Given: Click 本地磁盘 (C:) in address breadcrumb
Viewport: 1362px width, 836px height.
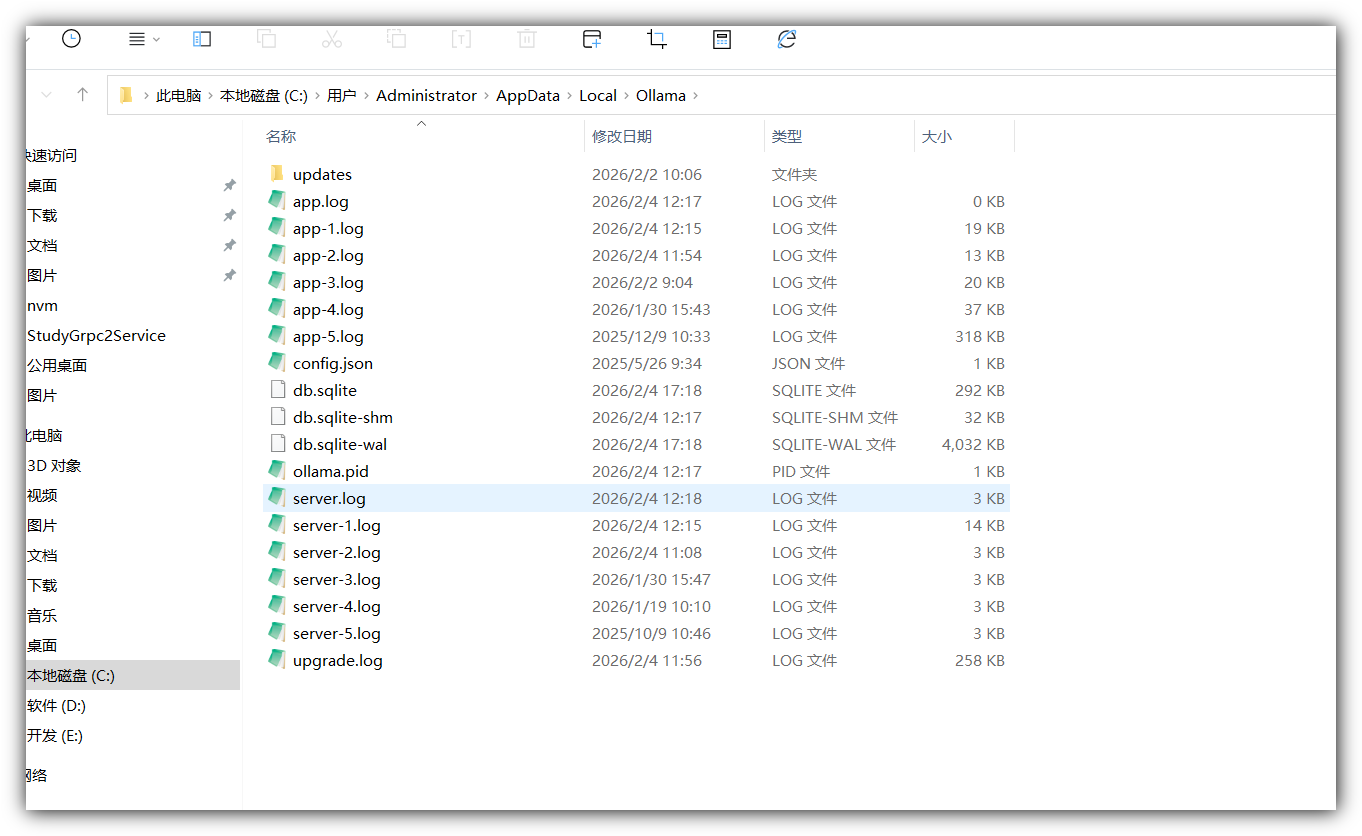Looking at the screenshot, I should click(264, 96).
